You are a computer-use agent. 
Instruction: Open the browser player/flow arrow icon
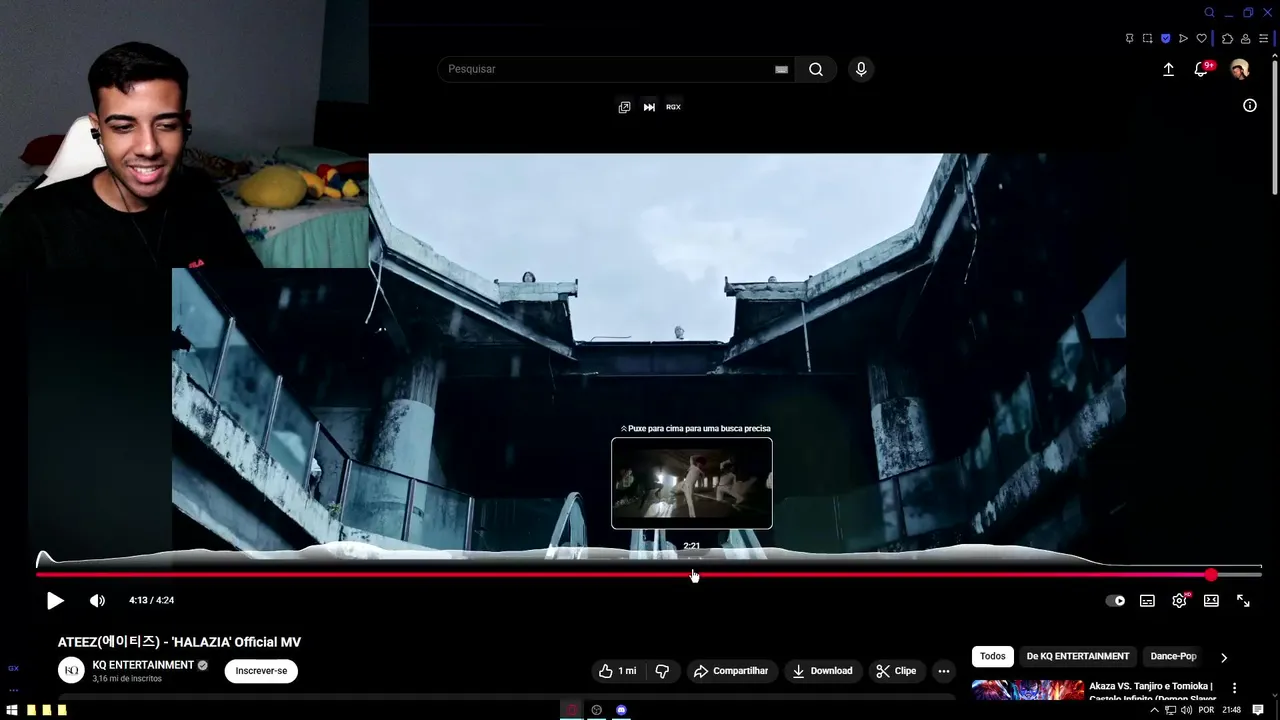(x=1183, y=39)
